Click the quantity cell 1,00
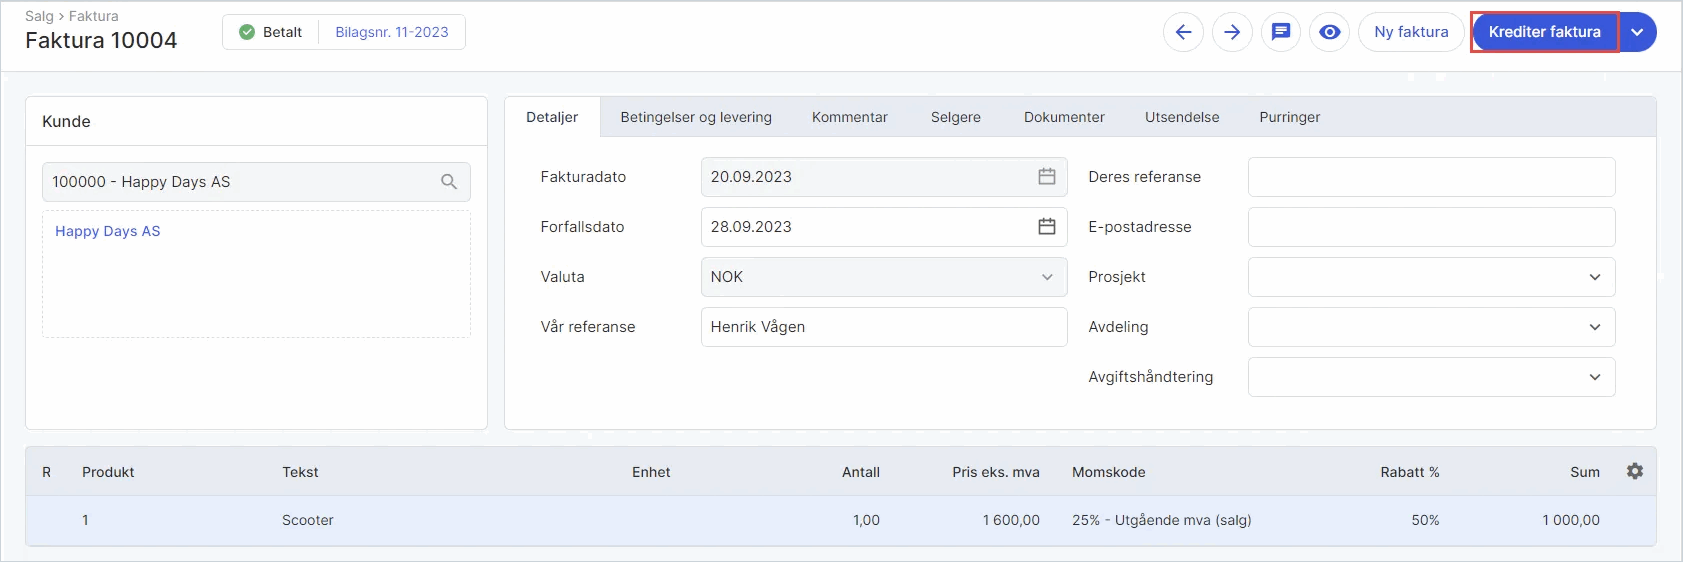Viewport: 1683px width, 562px height. click(866, 520)
